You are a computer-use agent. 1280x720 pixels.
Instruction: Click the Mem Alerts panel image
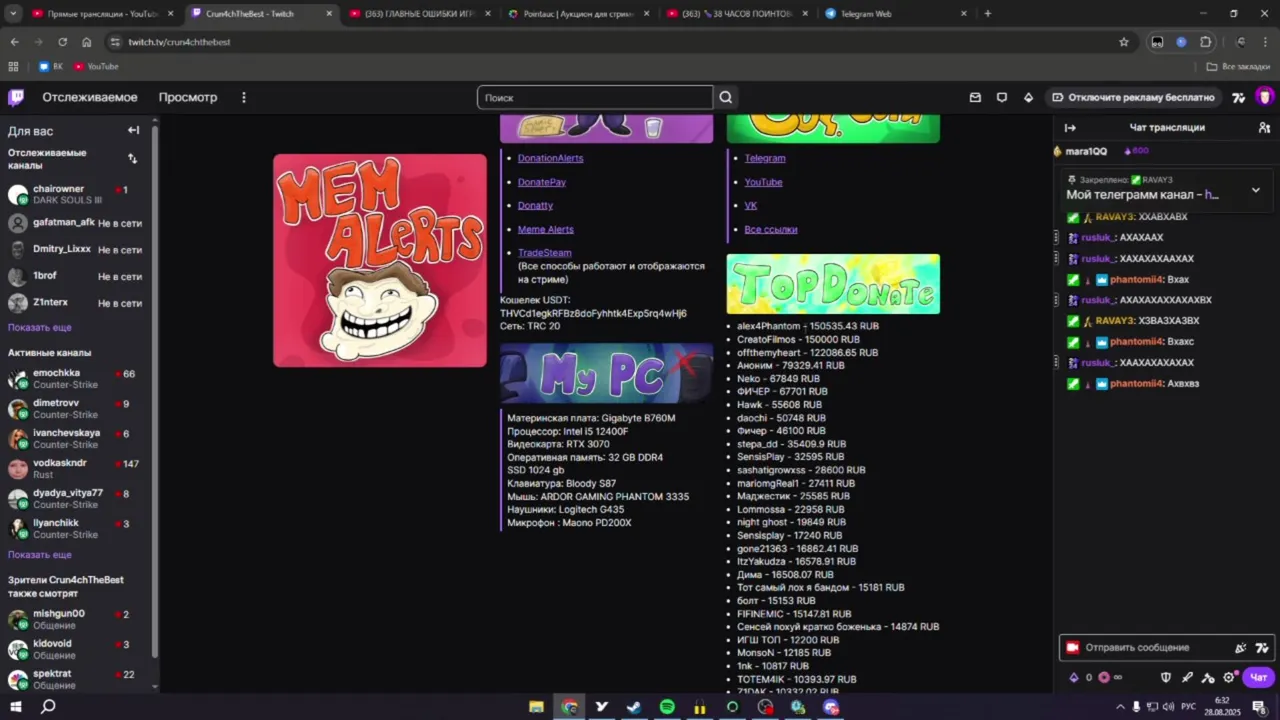click(x=380, y=260)
